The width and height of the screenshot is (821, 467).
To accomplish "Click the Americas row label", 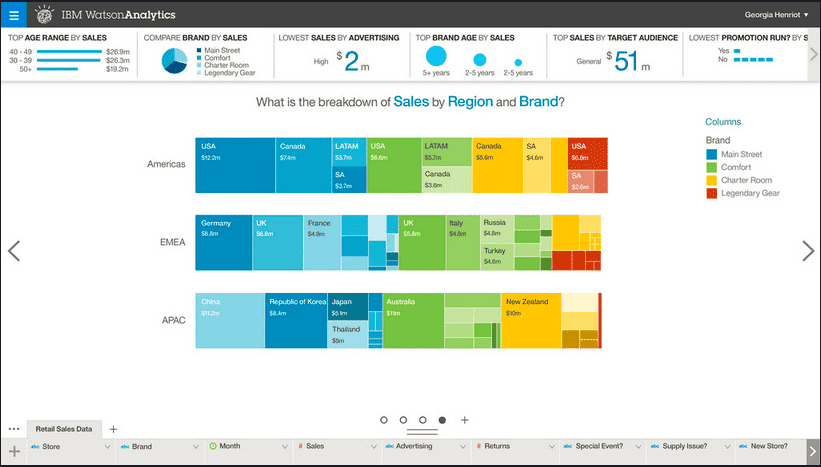I will (166, 164).
